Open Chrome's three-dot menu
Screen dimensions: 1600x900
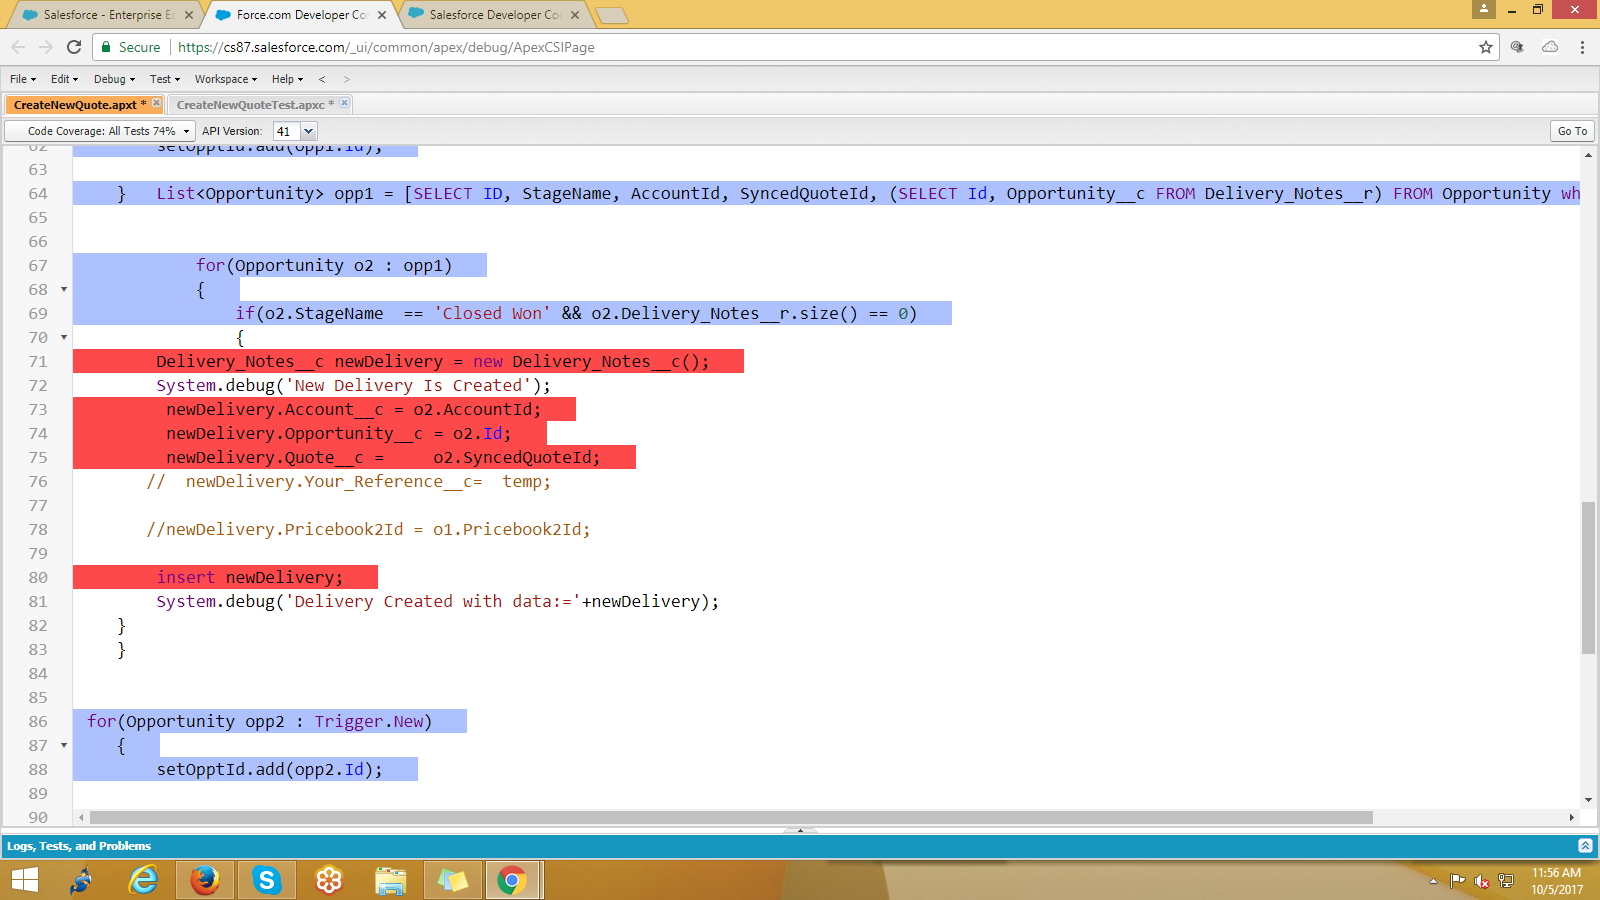(1581, 47)
